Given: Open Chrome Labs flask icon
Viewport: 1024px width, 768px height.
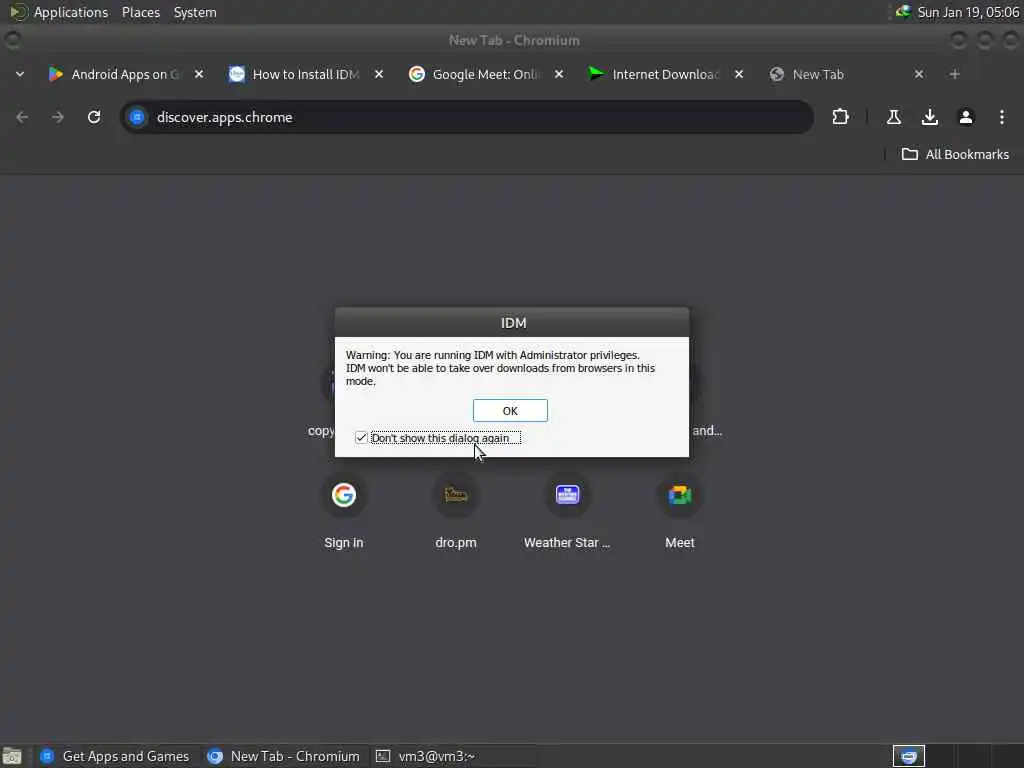Looking at the screenshot, I should pos(893,117).
